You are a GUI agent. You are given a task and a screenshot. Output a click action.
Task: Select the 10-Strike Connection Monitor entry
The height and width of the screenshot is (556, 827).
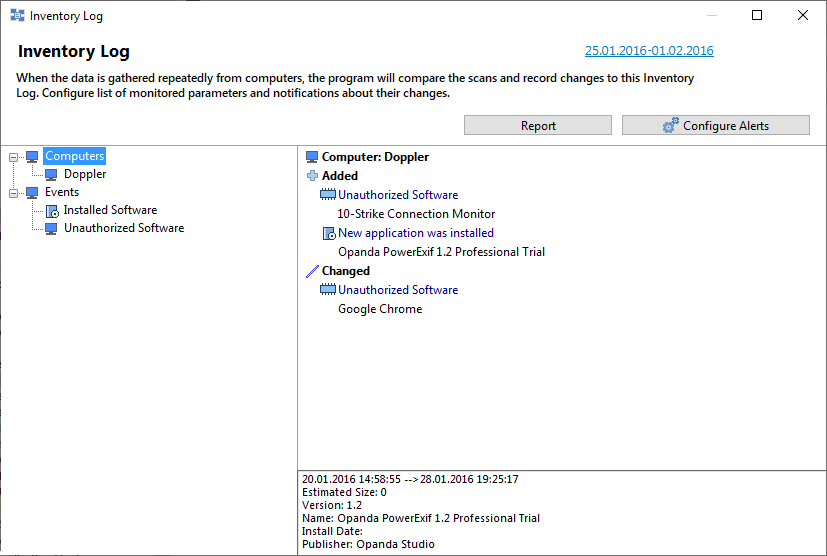click(x=416, y=214)
